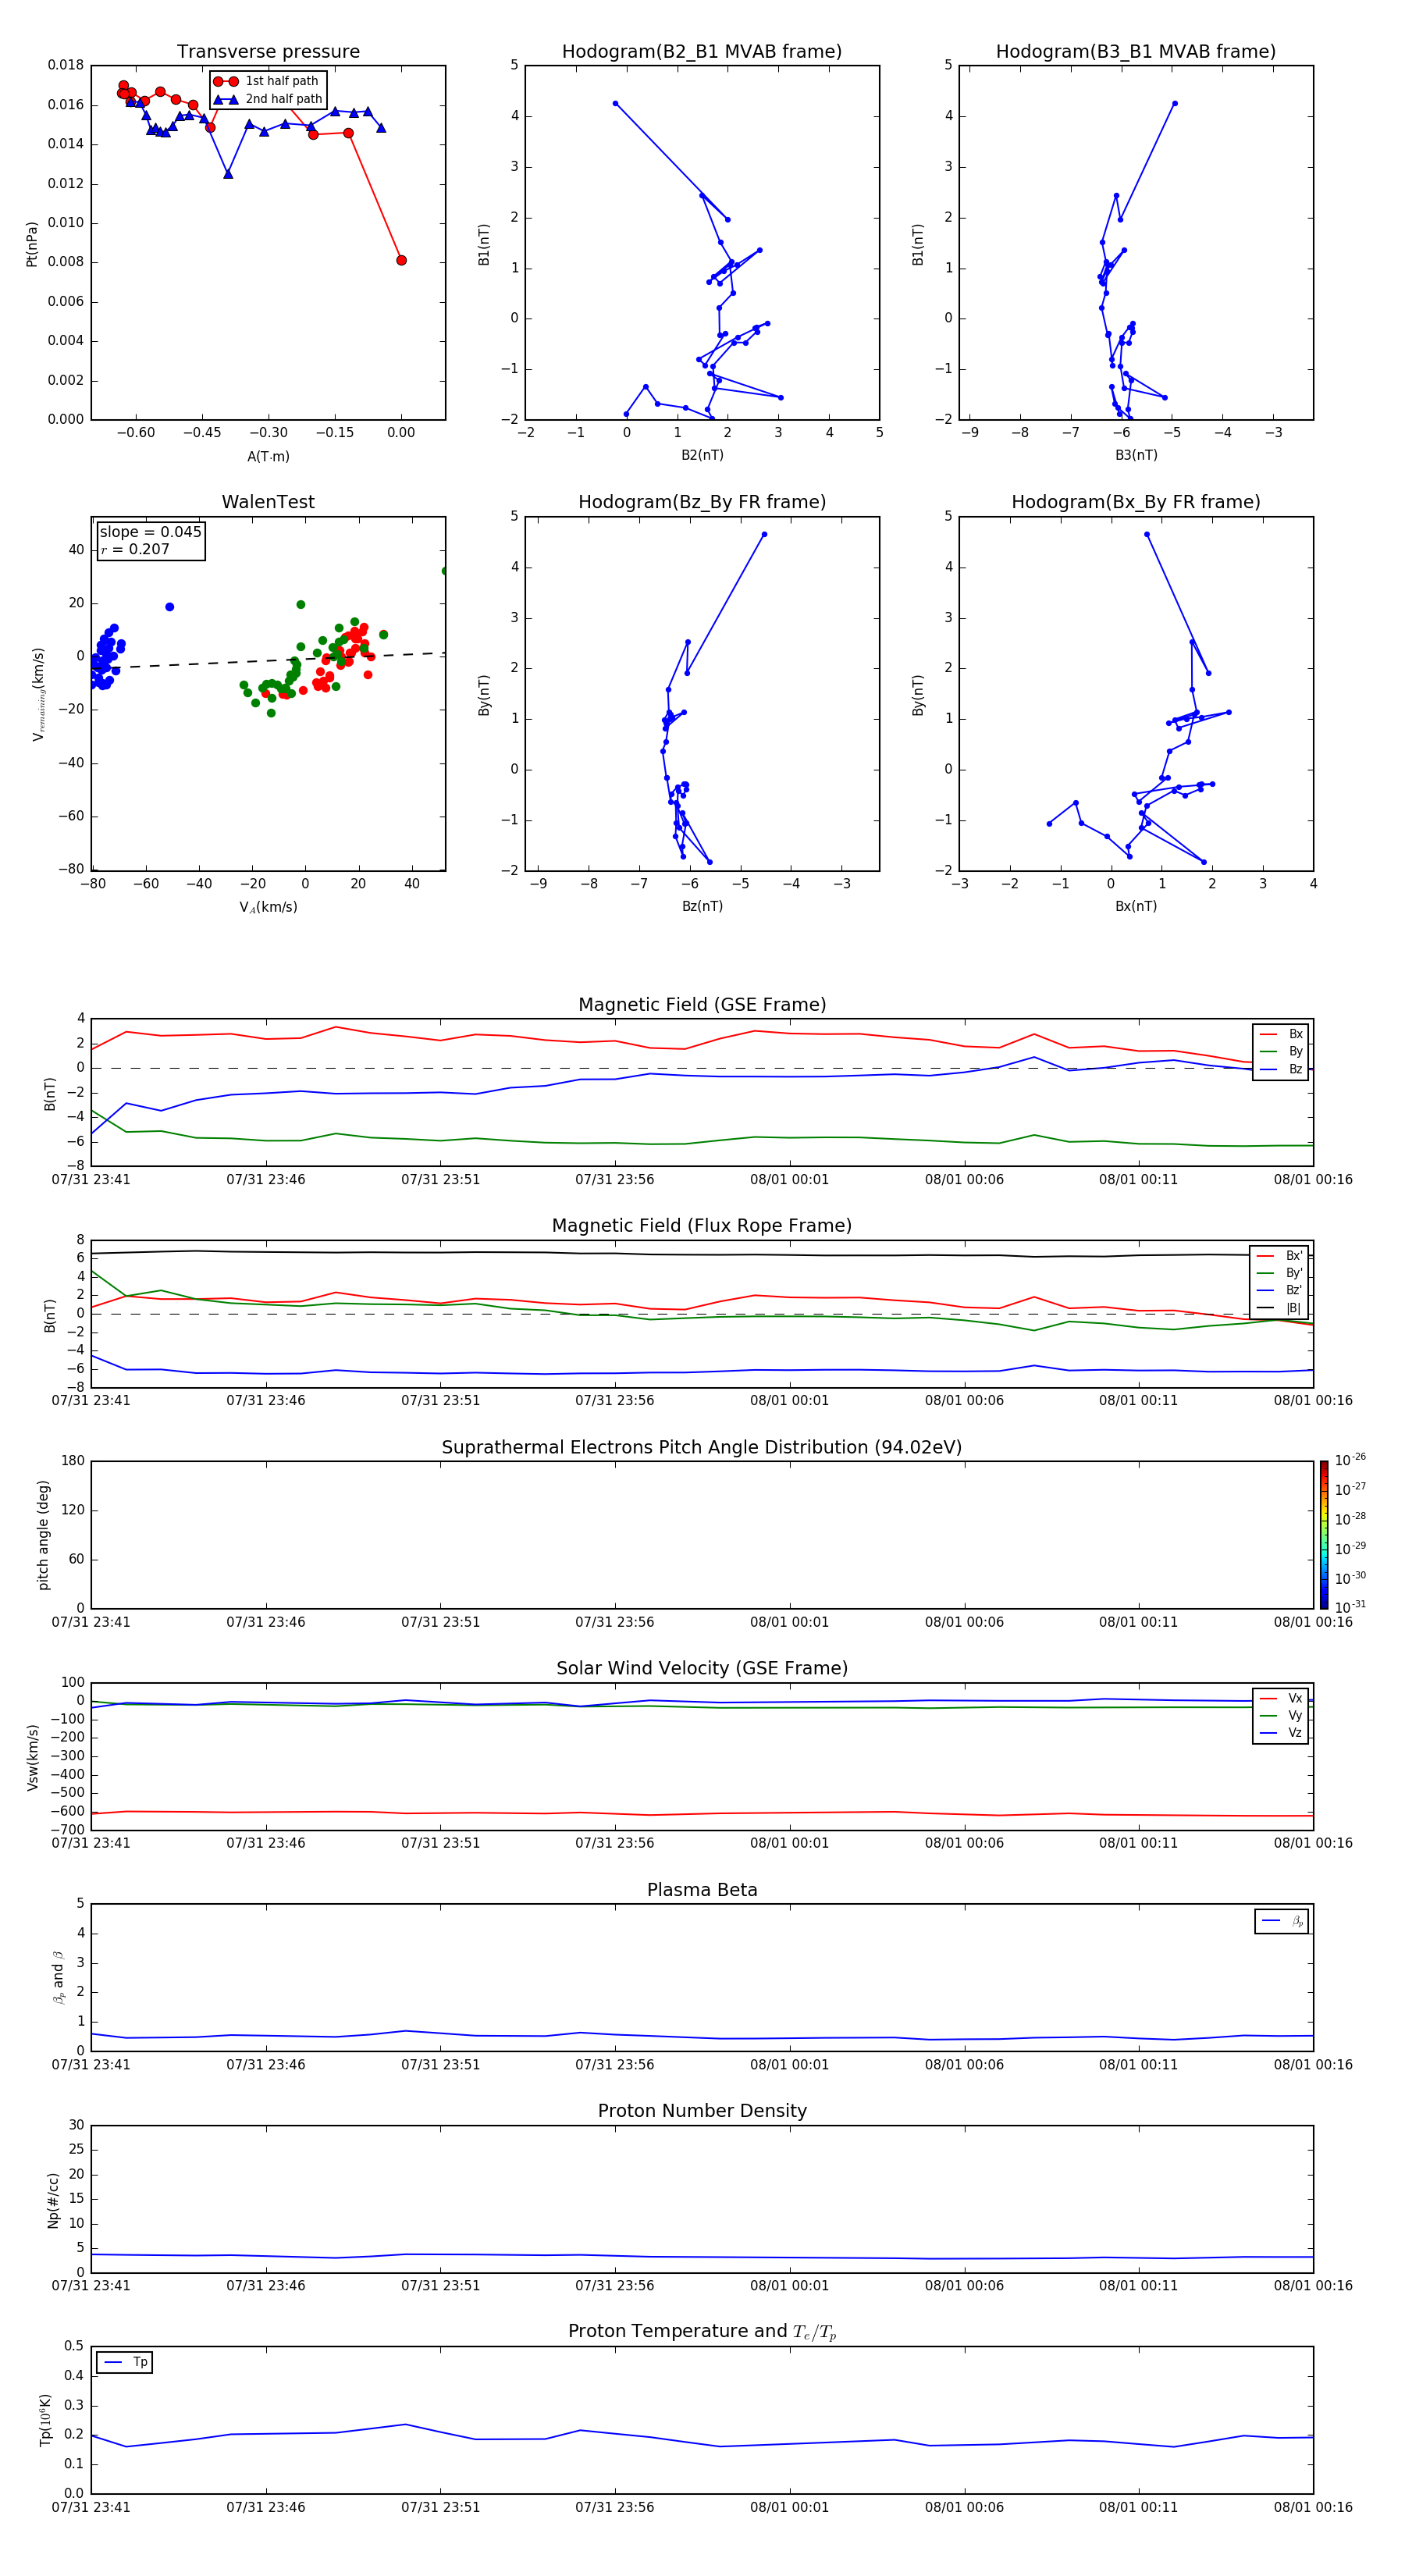Click the 'V_A(km/s)' x-axis label
Screen dimensions: 1405x2576
click(x=268, y=907)
